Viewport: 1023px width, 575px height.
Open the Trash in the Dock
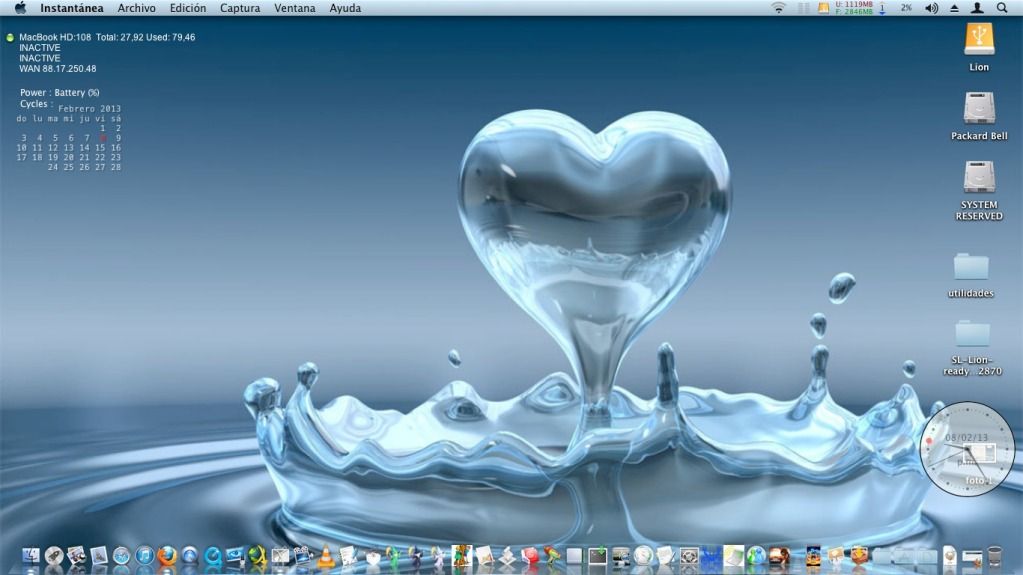tap(994, 556)
